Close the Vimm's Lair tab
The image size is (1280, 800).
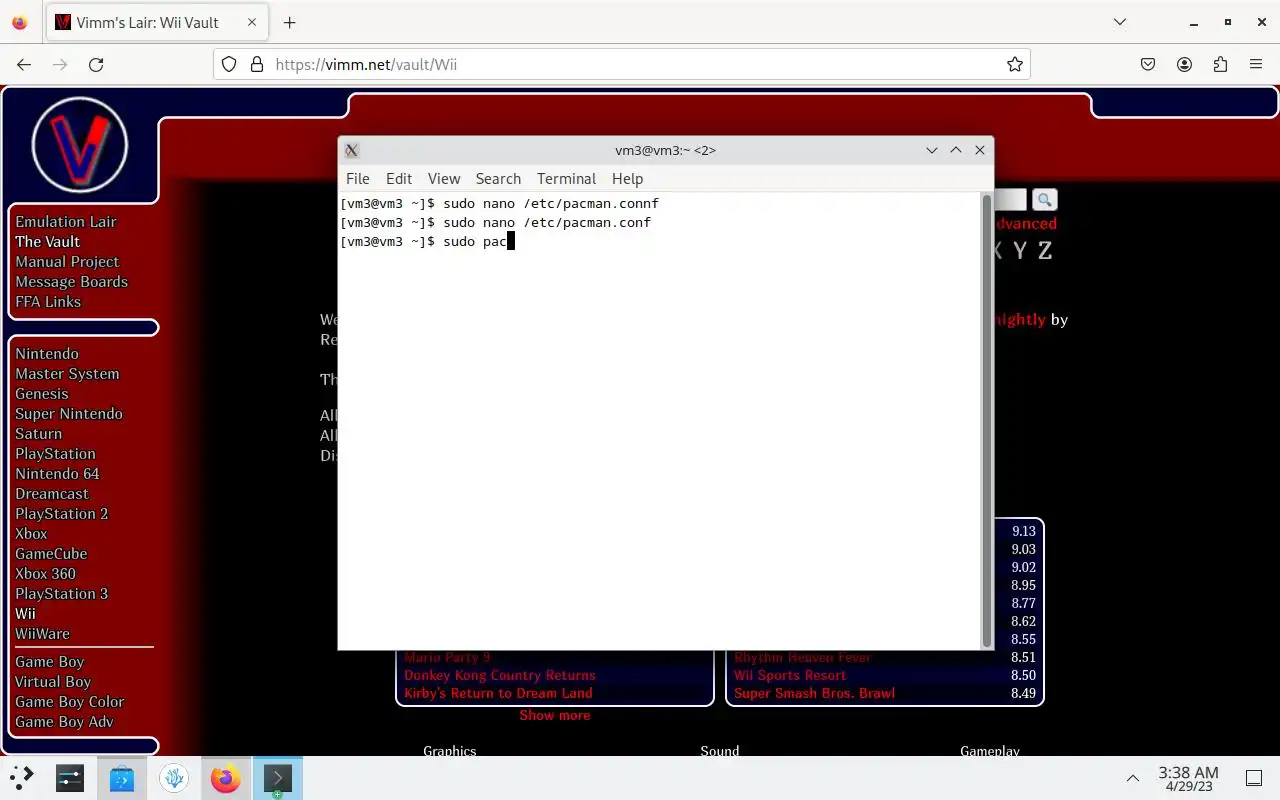(x=250, y=22)
